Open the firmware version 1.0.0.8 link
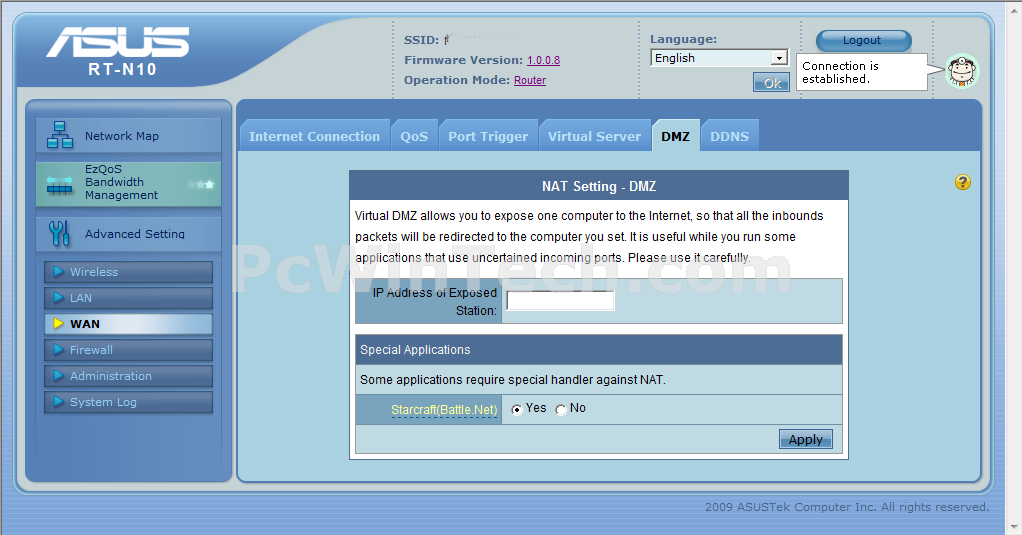The height and width of the screenshot is (535, 1022). pos(543,60)
